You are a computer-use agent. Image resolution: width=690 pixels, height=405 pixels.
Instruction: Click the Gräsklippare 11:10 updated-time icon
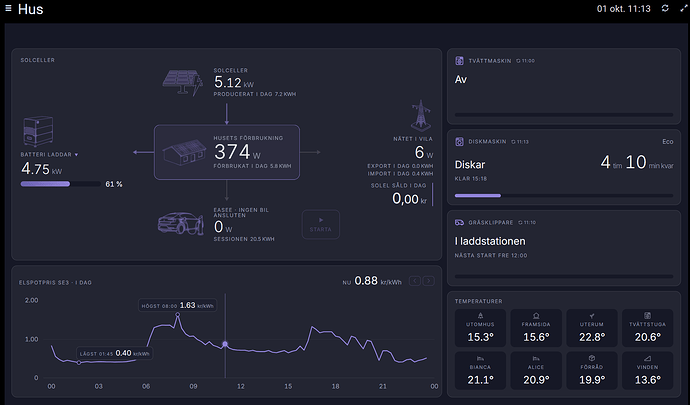coord(520,222)
